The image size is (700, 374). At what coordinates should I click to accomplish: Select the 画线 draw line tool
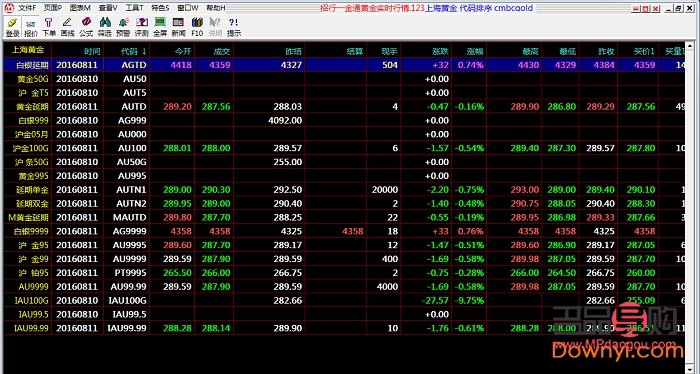point(67,27)
